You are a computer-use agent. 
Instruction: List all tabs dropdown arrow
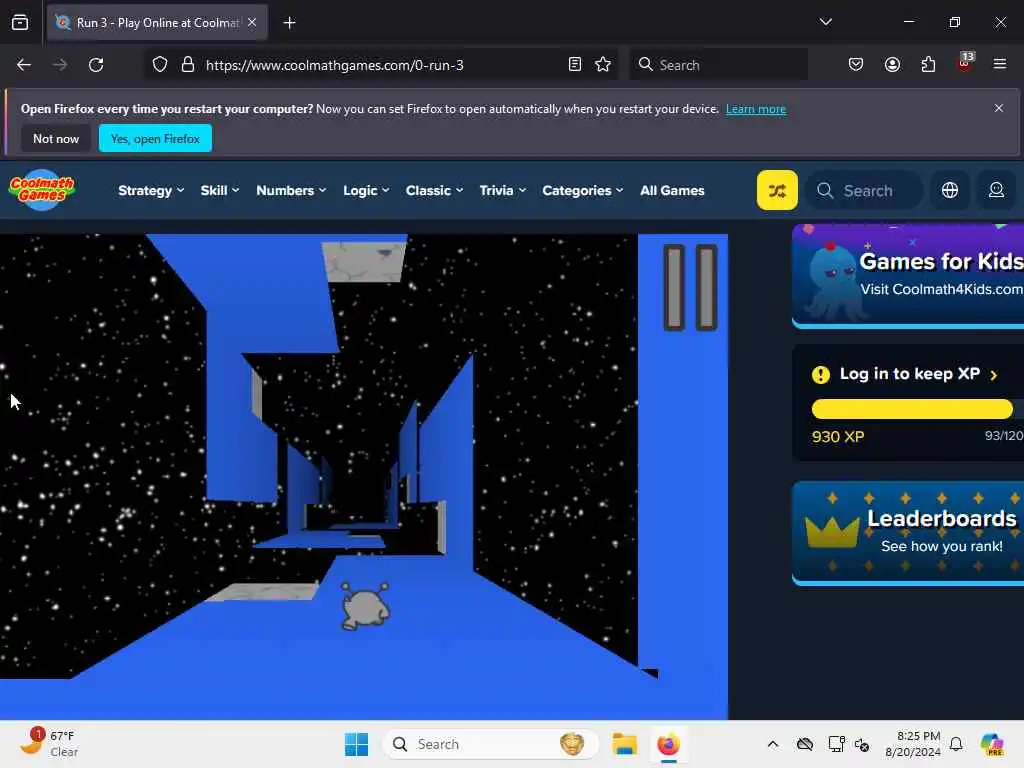point(826,22)
